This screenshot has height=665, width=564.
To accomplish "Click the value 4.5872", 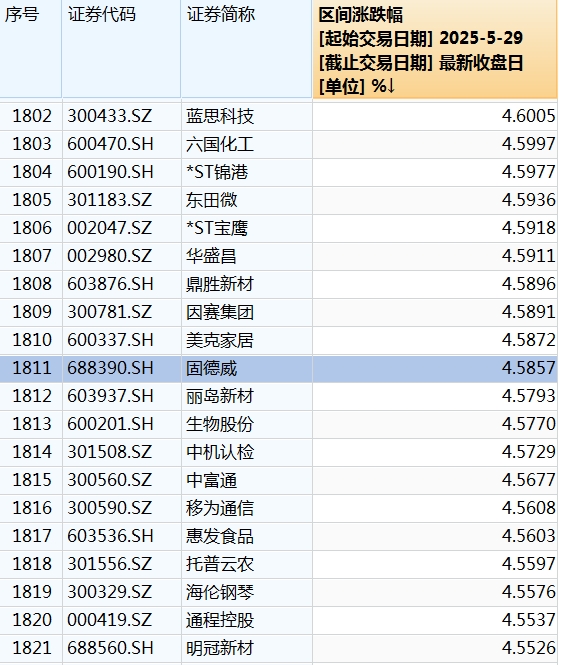I will click(528, 340).
